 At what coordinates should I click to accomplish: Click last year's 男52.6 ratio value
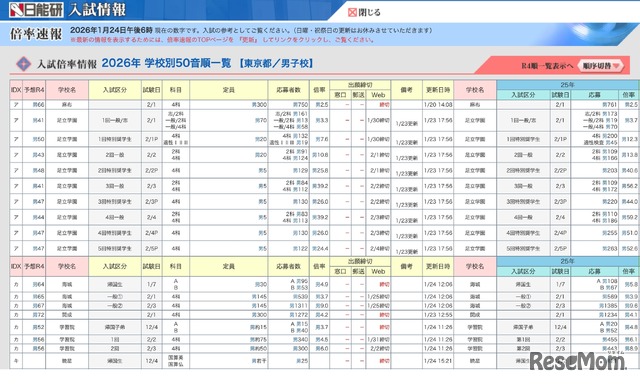[x=630, y=249]
